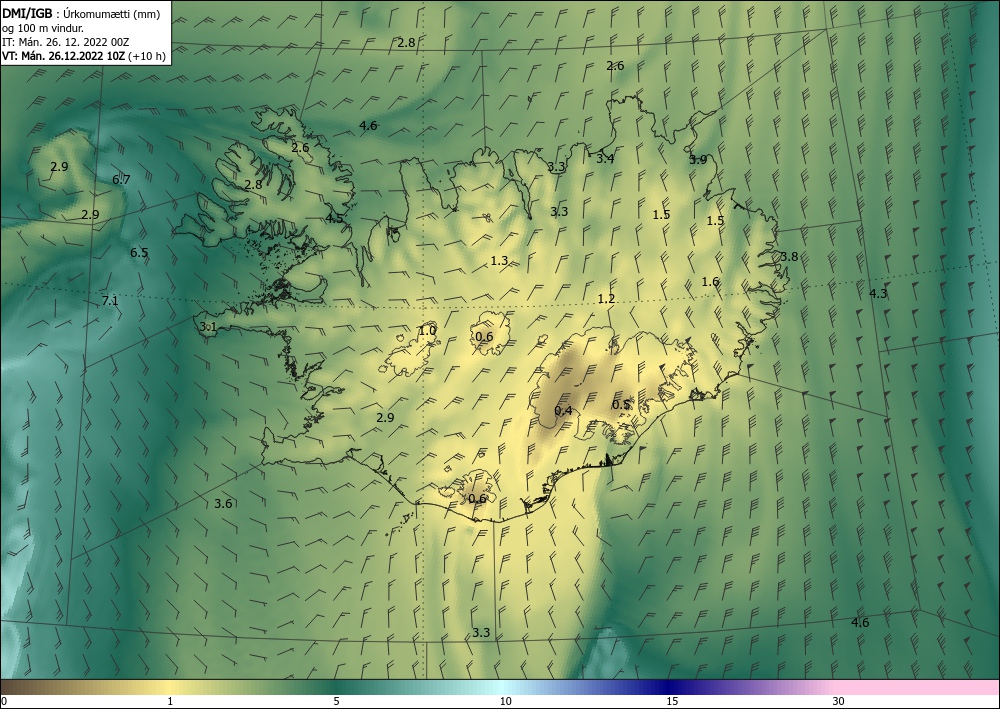Select the 1.0 value on Langjökull glacier
The image size is (1000, 709).
pos(427,331)
